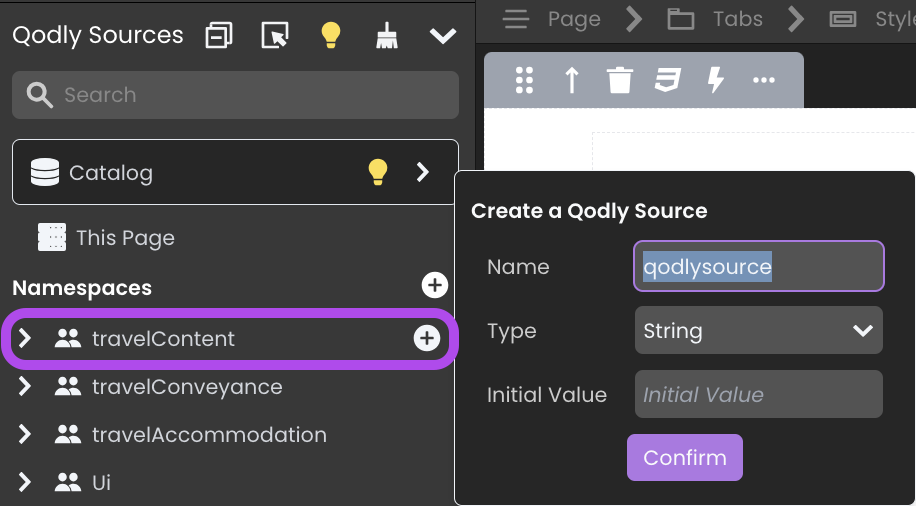Add a source to travelContent namespace
The width and height of the screenshot is (916, 506).
[427, 338]
